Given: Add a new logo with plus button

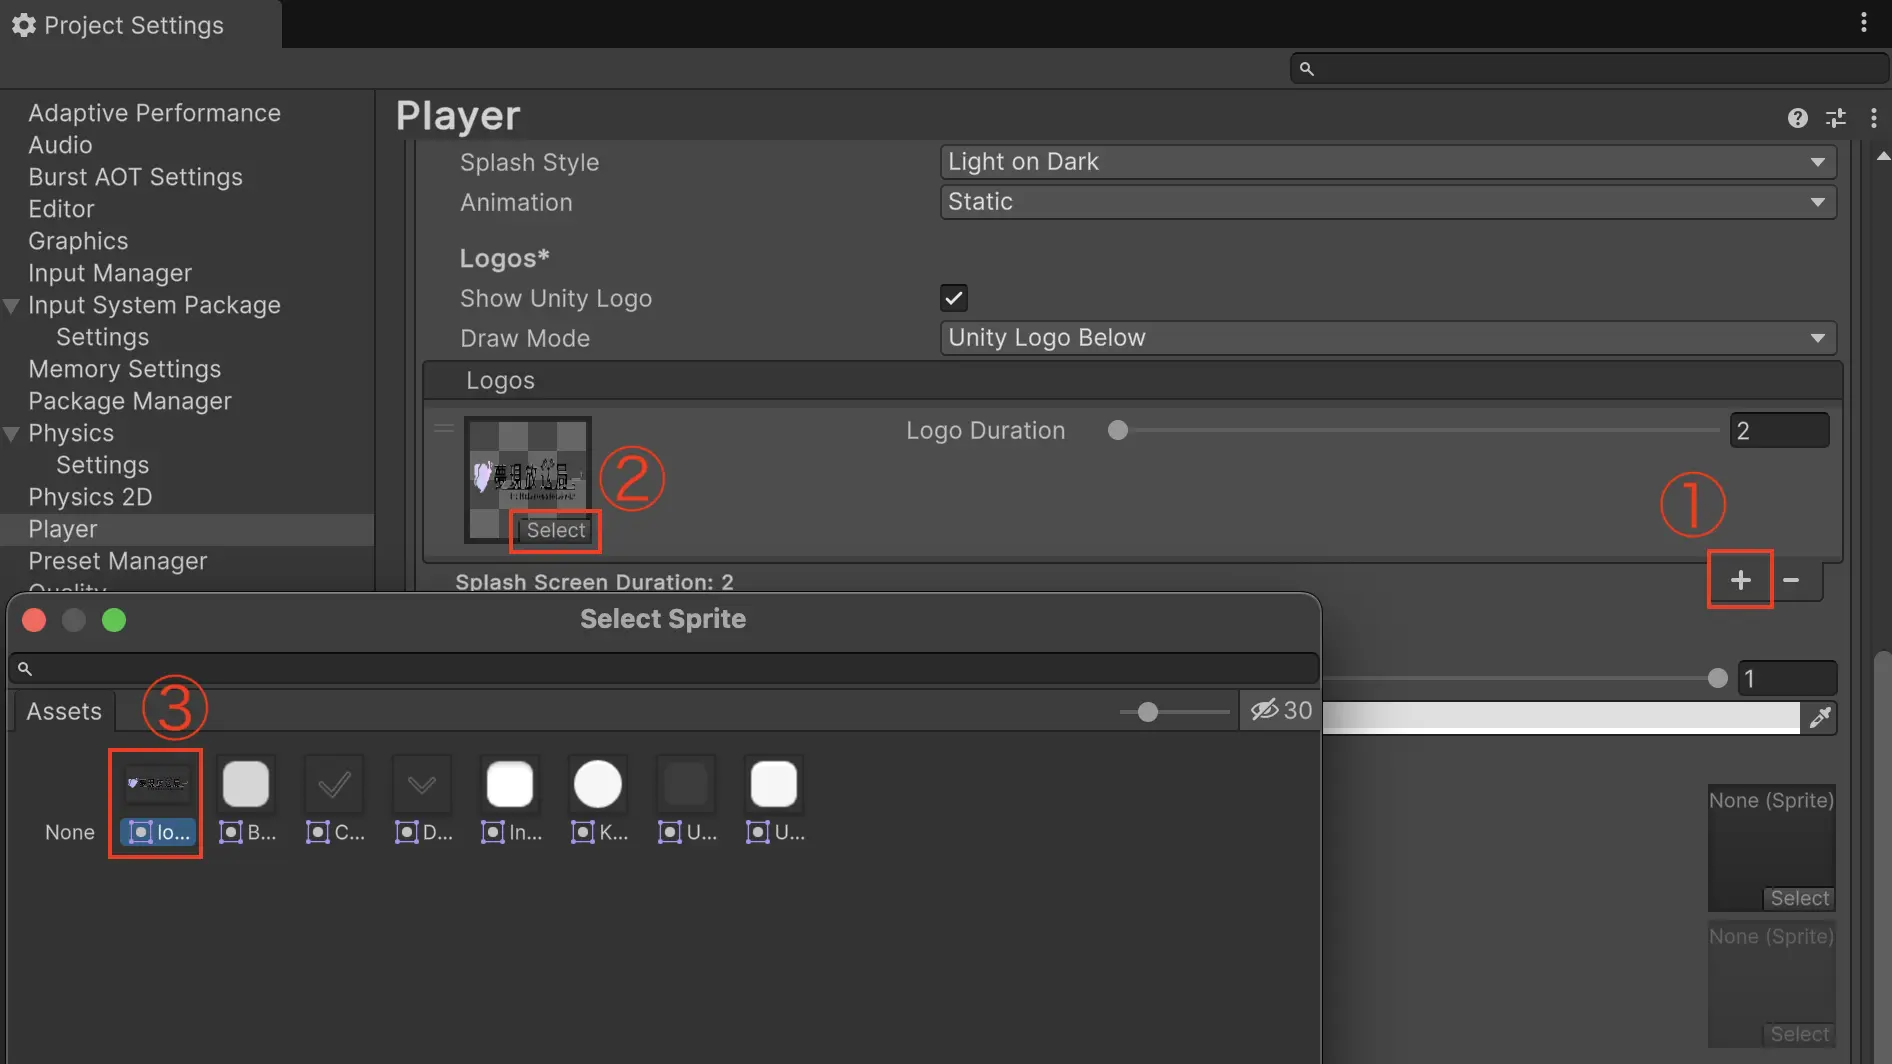Looking at the screenshot, I should tap(1740, 580).
